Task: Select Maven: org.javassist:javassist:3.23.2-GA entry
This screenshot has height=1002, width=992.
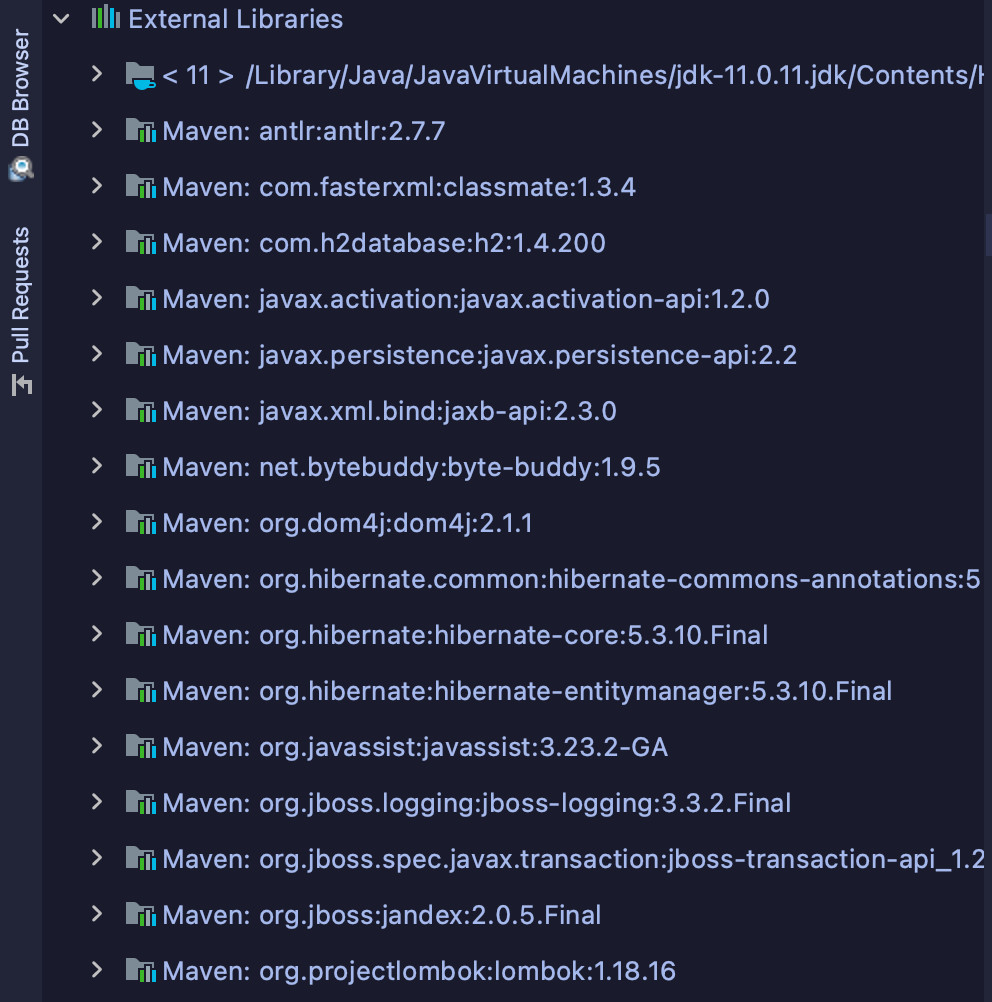Action: tap(415, 747)
